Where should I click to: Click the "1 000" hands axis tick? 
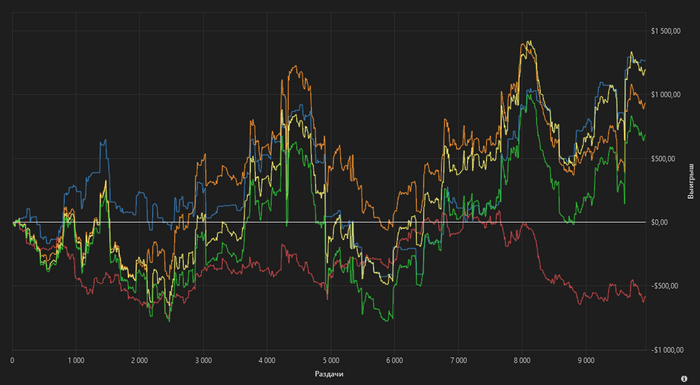[75, 360]
